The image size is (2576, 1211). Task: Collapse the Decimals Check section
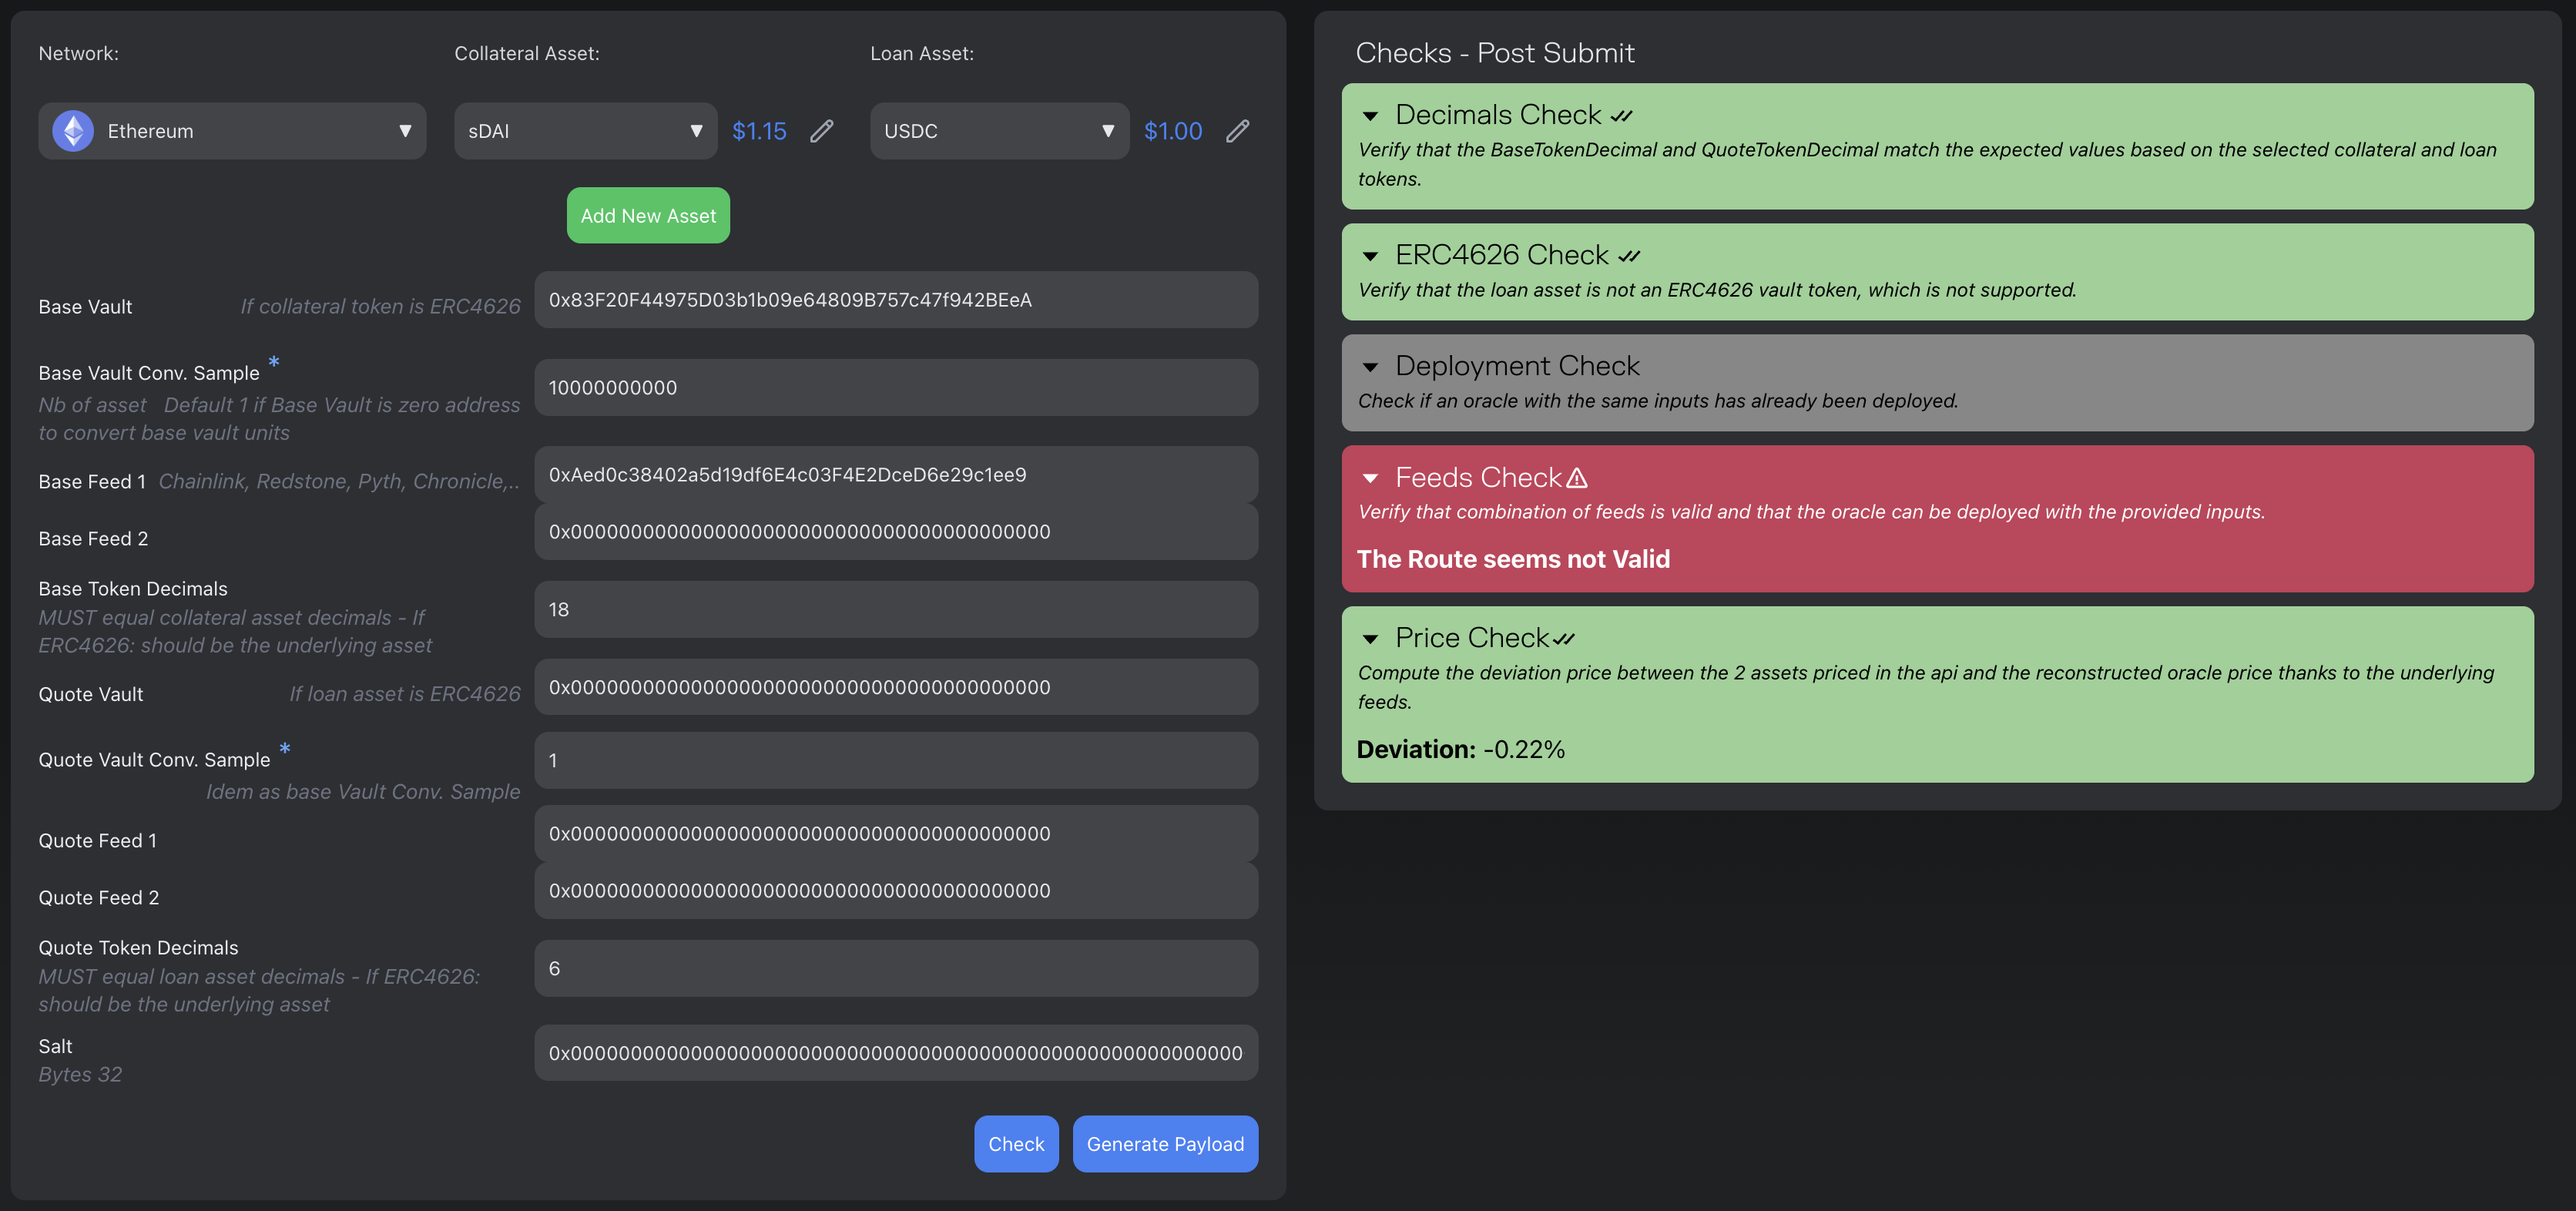pyautogui.click(x=1370, y=116)
